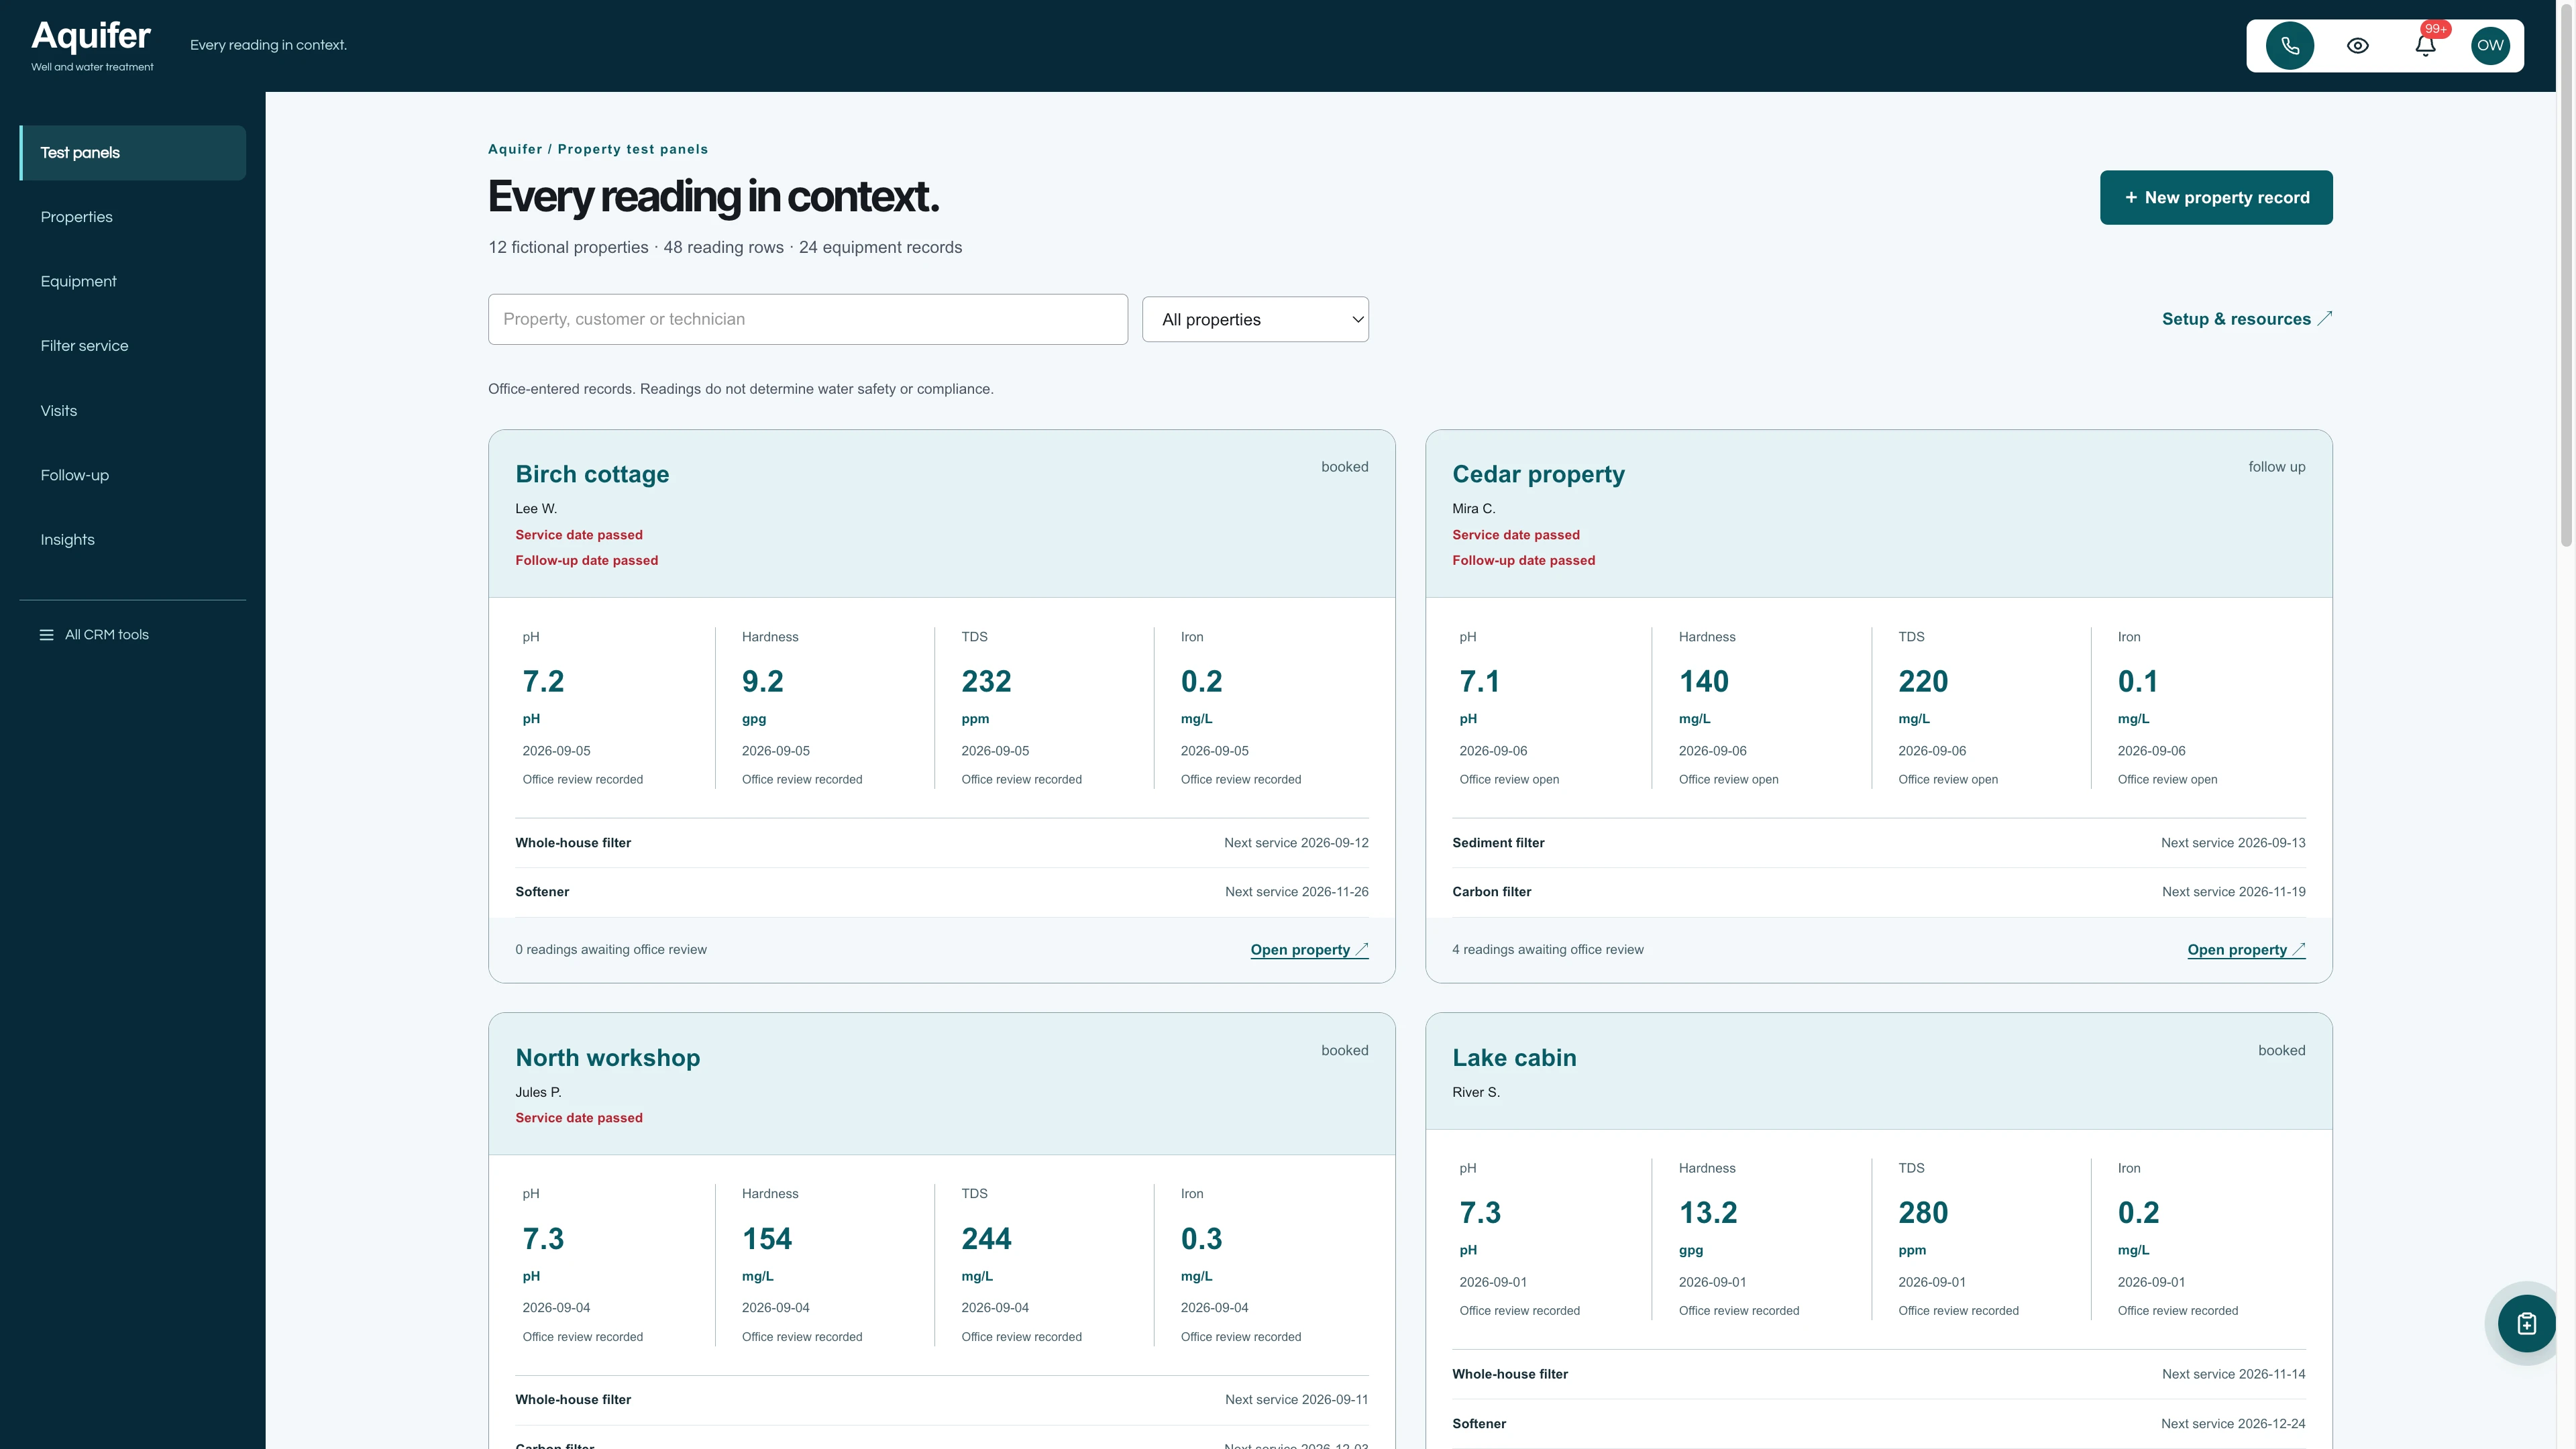Image resolution: width=2576 pixels, height=1449 pixels.
Task: Click Cedar property Iron value 0.1
Action: [x=2138, y=682]
